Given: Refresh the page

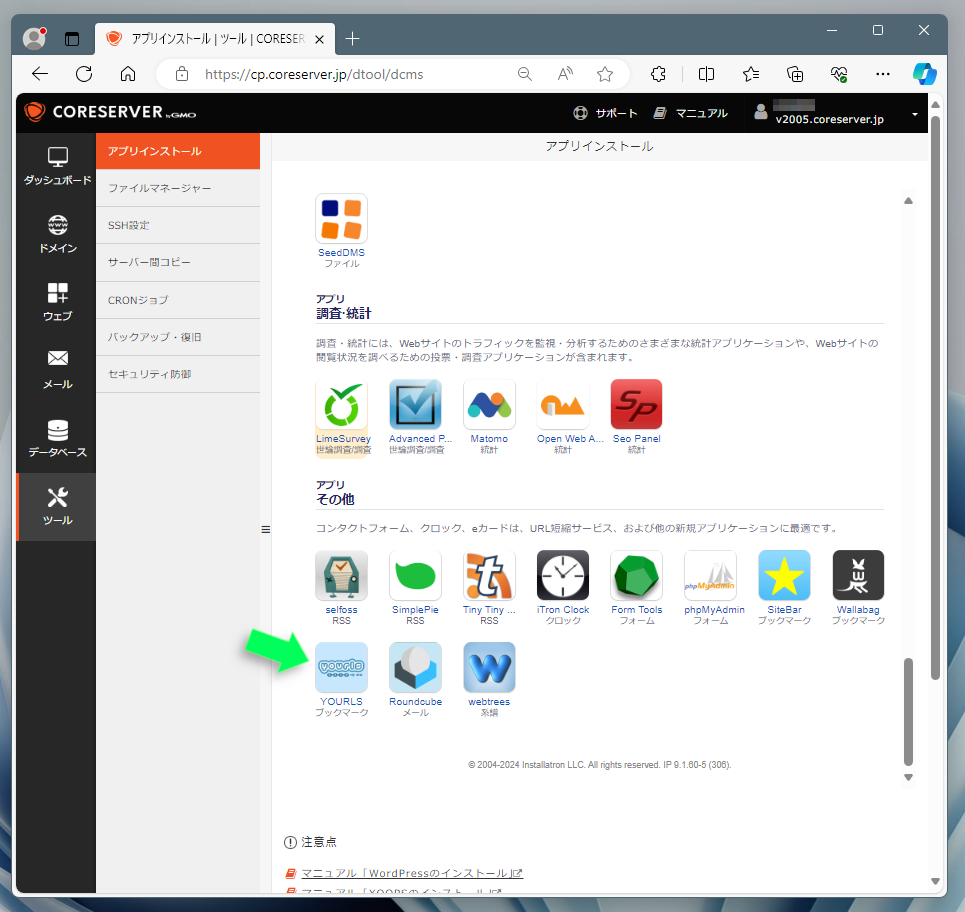Looking at the screenshot, I should [x=84, y=74].
